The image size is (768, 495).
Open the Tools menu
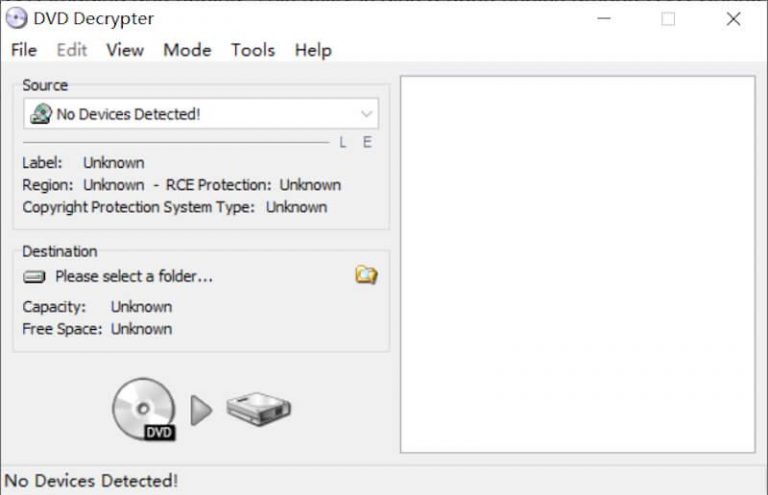pos(252,50)
